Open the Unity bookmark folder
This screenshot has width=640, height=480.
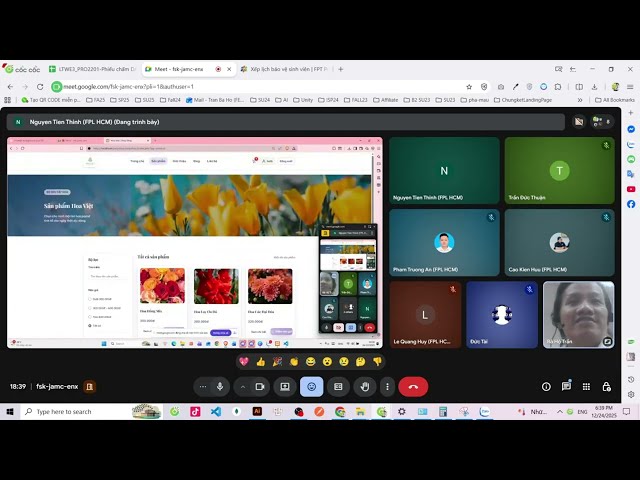click(x=303, y=100)
